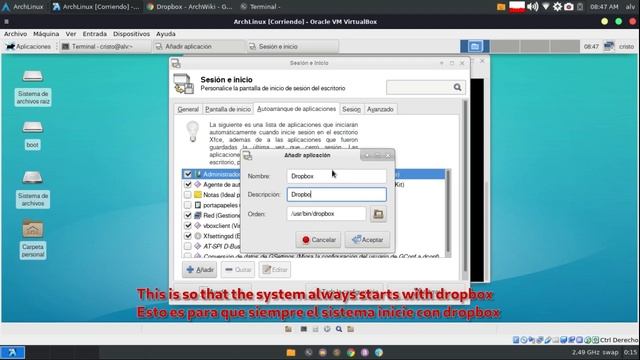This screenshot has width=640, height=360.
Task: Switch to the General tab
Action: (188, 109)
